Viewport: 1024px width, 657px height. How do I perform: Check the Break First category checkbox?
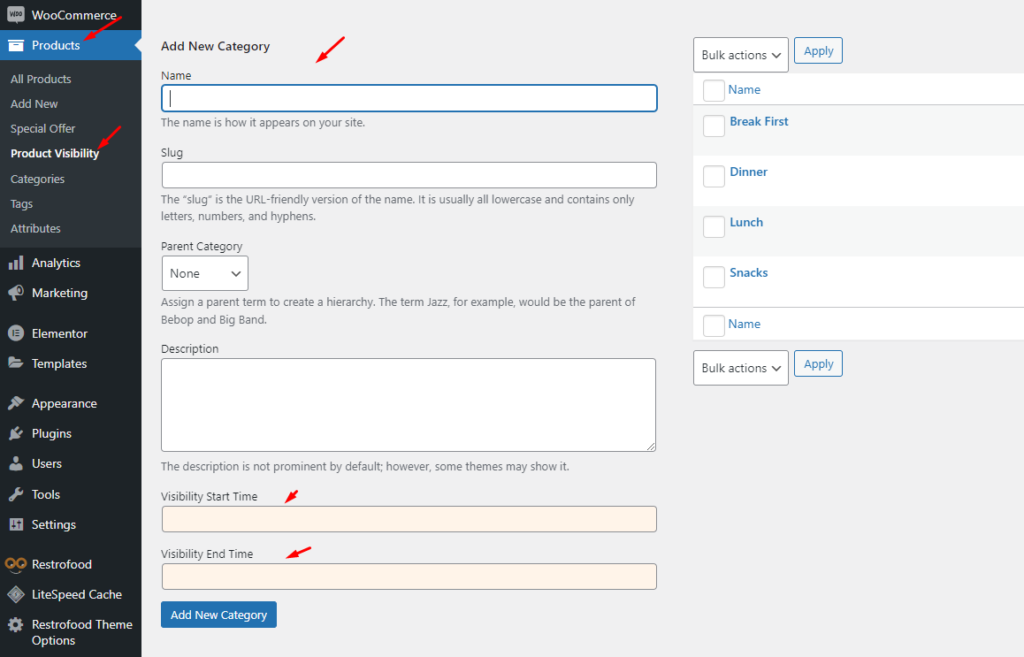713,126
